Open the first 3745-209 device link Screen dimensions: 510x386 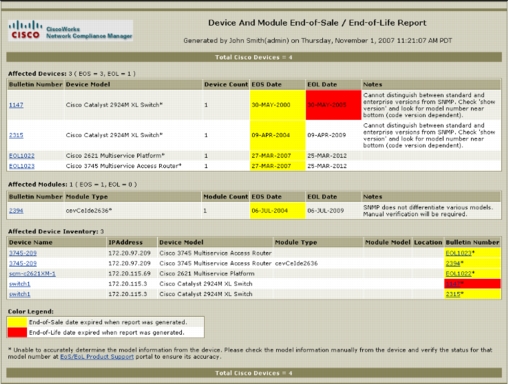[x=23, y=253]
